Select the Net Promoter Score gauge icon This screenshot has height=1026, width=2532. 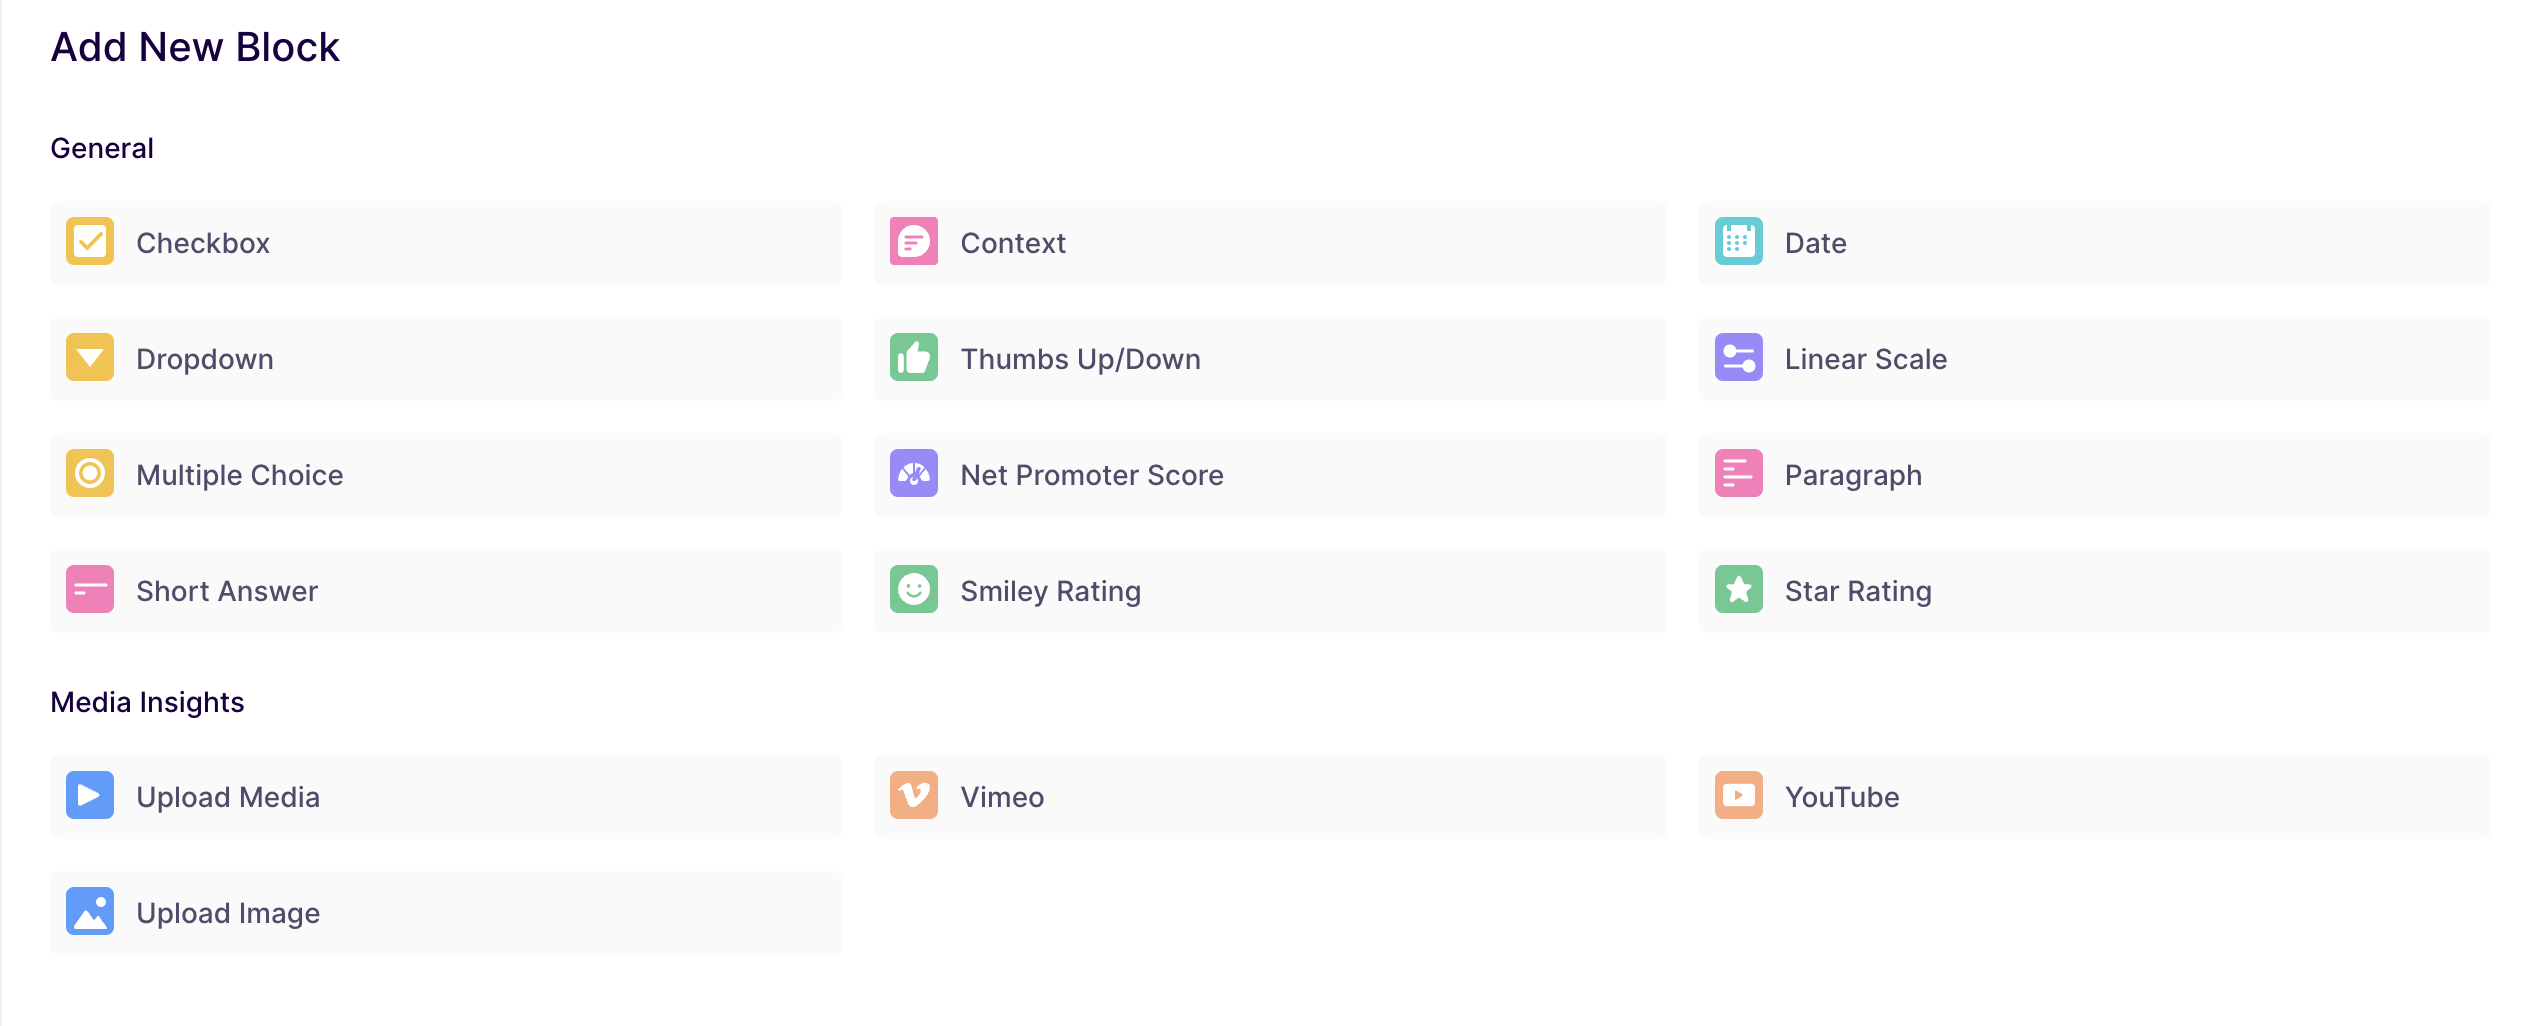point(913,474)
